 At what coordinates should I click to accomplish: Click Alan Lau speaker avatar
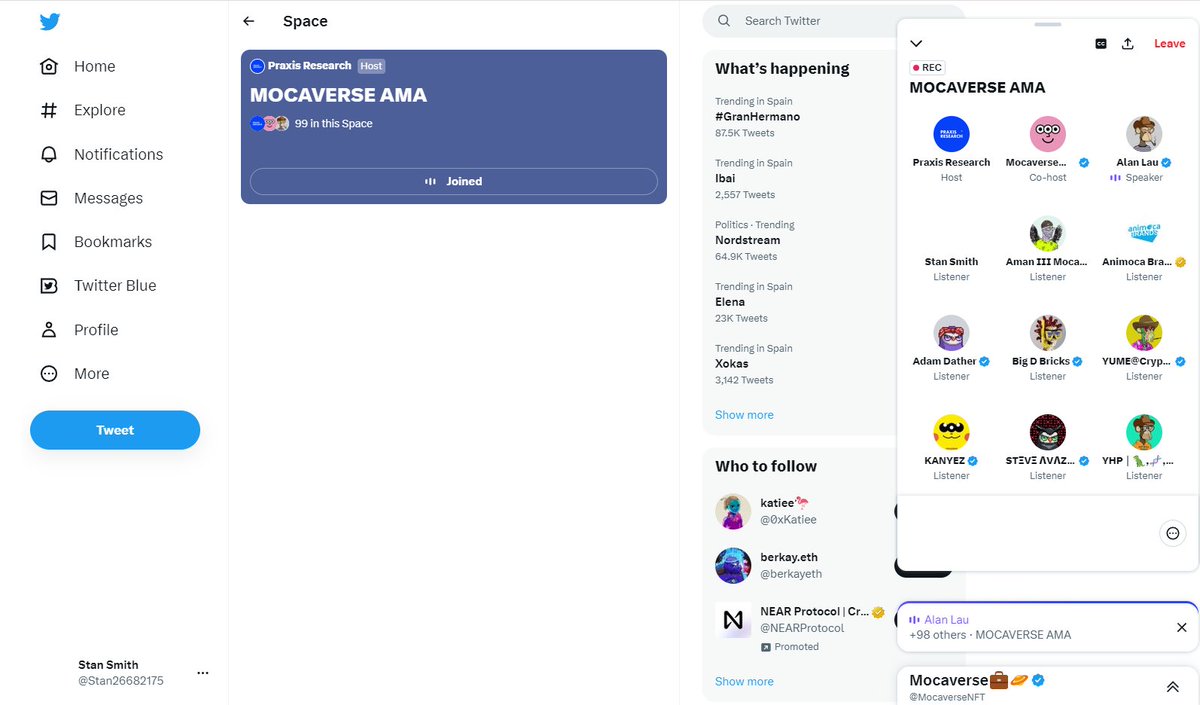(1144, 134)
